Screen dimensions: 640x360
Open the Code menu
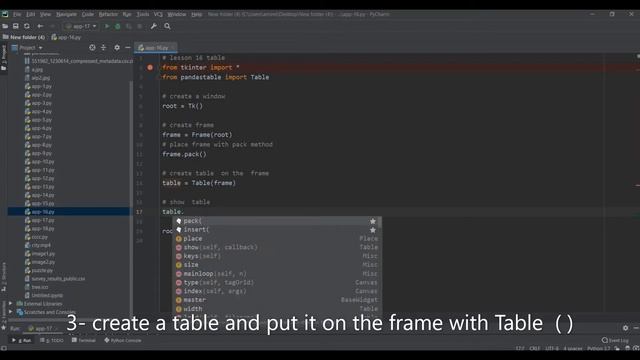pos(88,14)
